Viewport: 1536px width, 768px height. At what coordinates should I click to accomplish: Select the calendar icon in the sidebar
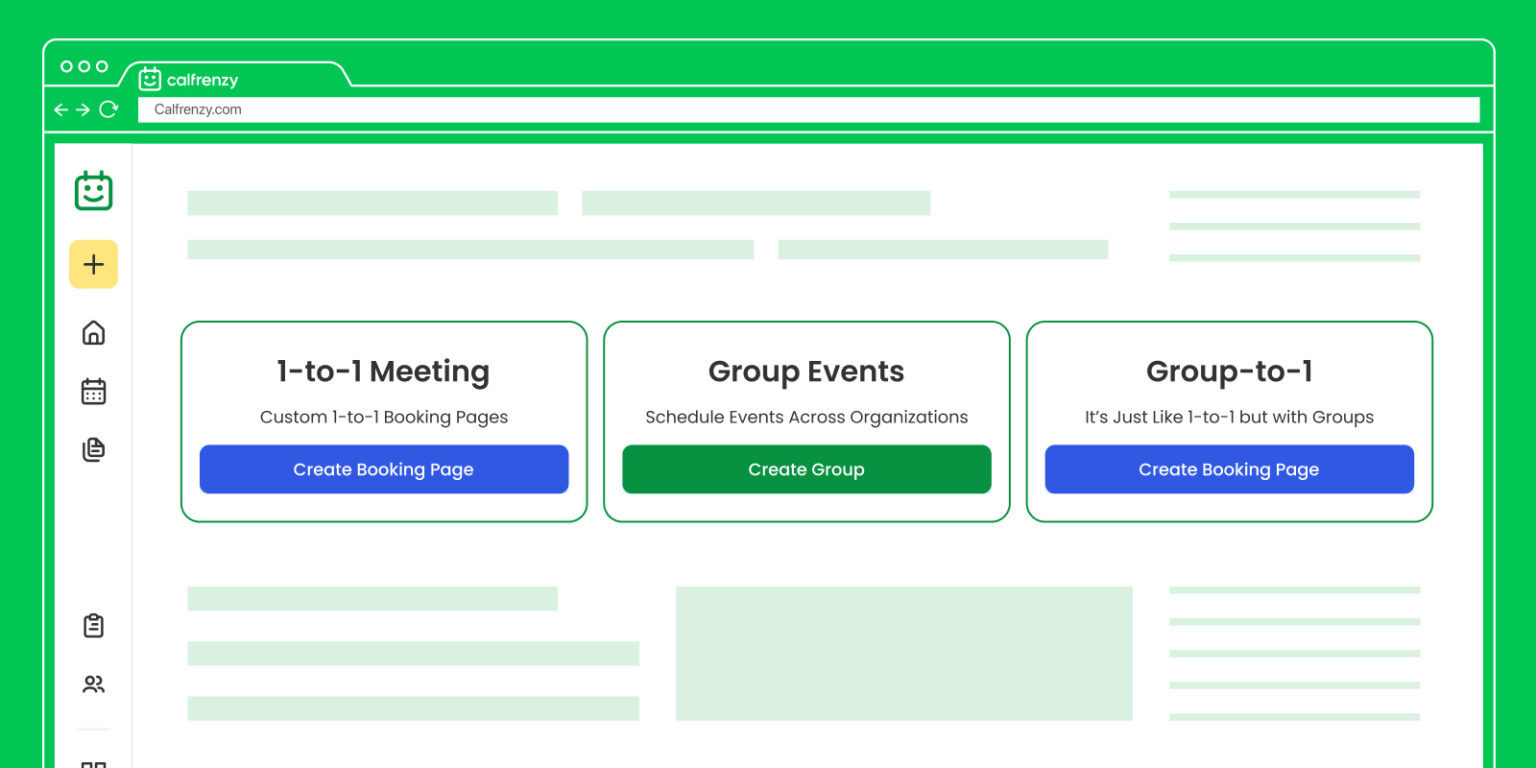pos(93,390)
